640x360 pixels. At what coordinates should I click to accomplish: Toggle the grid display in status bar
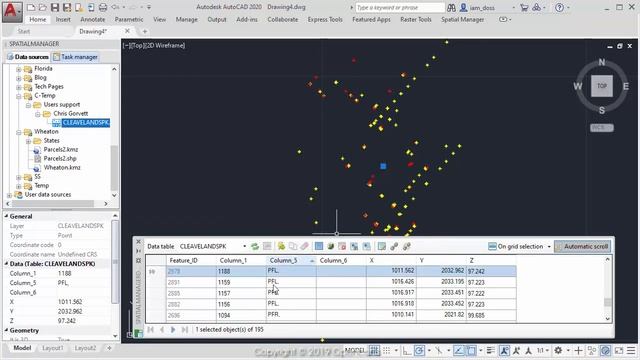[374, 351]
